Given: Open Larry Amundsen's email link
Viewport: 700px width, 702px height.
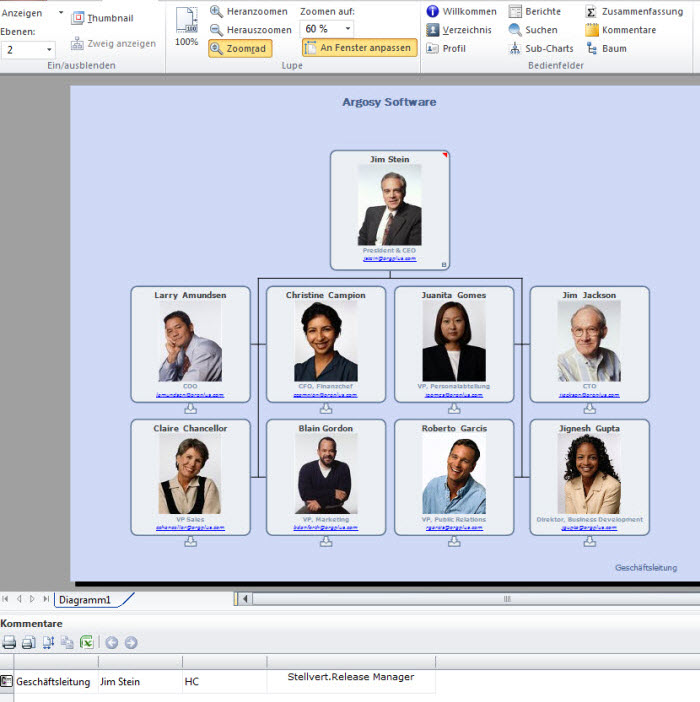Looking at the screenshot, I should (x=190, y=395).
